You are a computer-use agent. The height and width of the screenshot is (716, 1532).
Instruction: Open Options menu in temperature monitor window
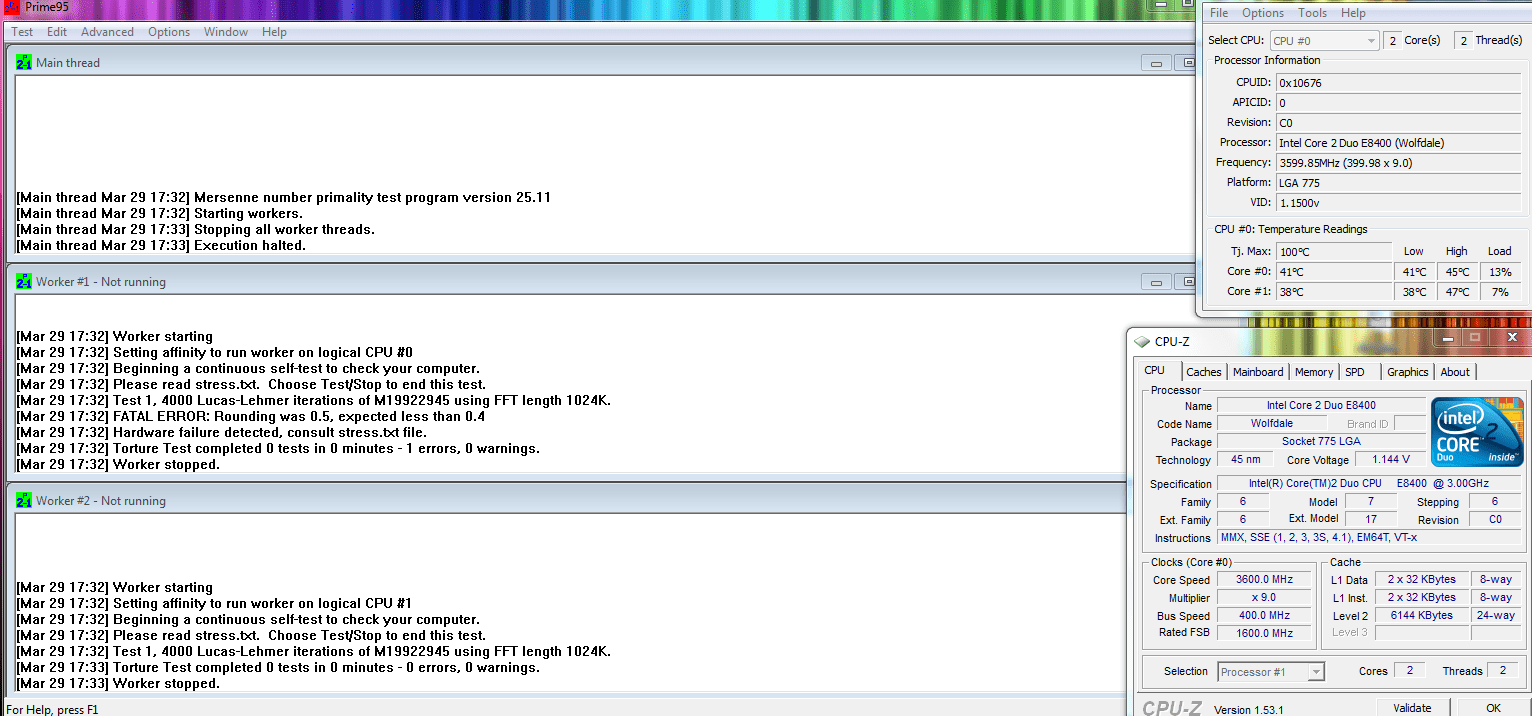[x=1263, y=13]
